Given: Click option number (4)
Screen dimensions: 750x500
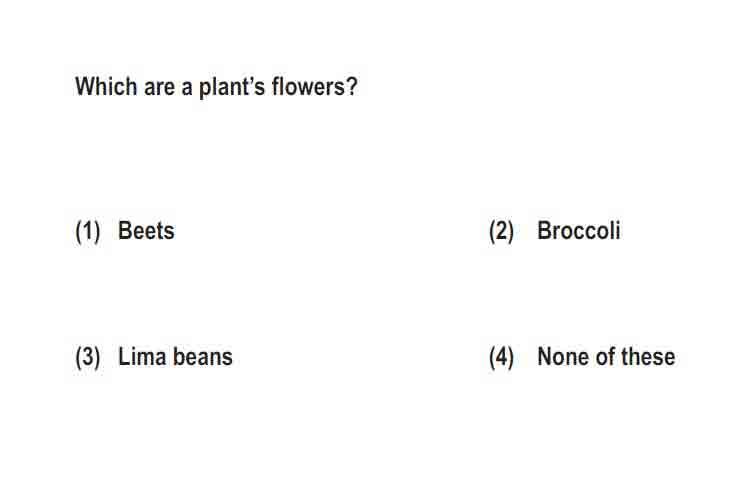Looking at the screenshot, I should point(501,358).
